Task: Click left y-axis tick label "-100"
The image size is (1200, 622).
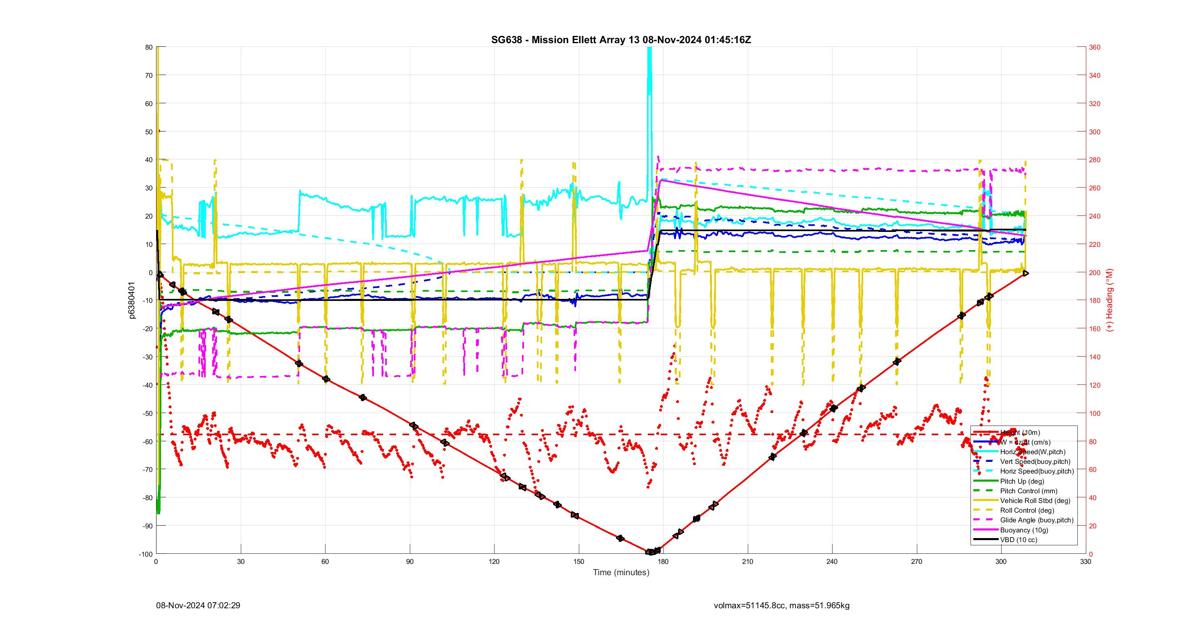Action: click(x=145, y=554)
